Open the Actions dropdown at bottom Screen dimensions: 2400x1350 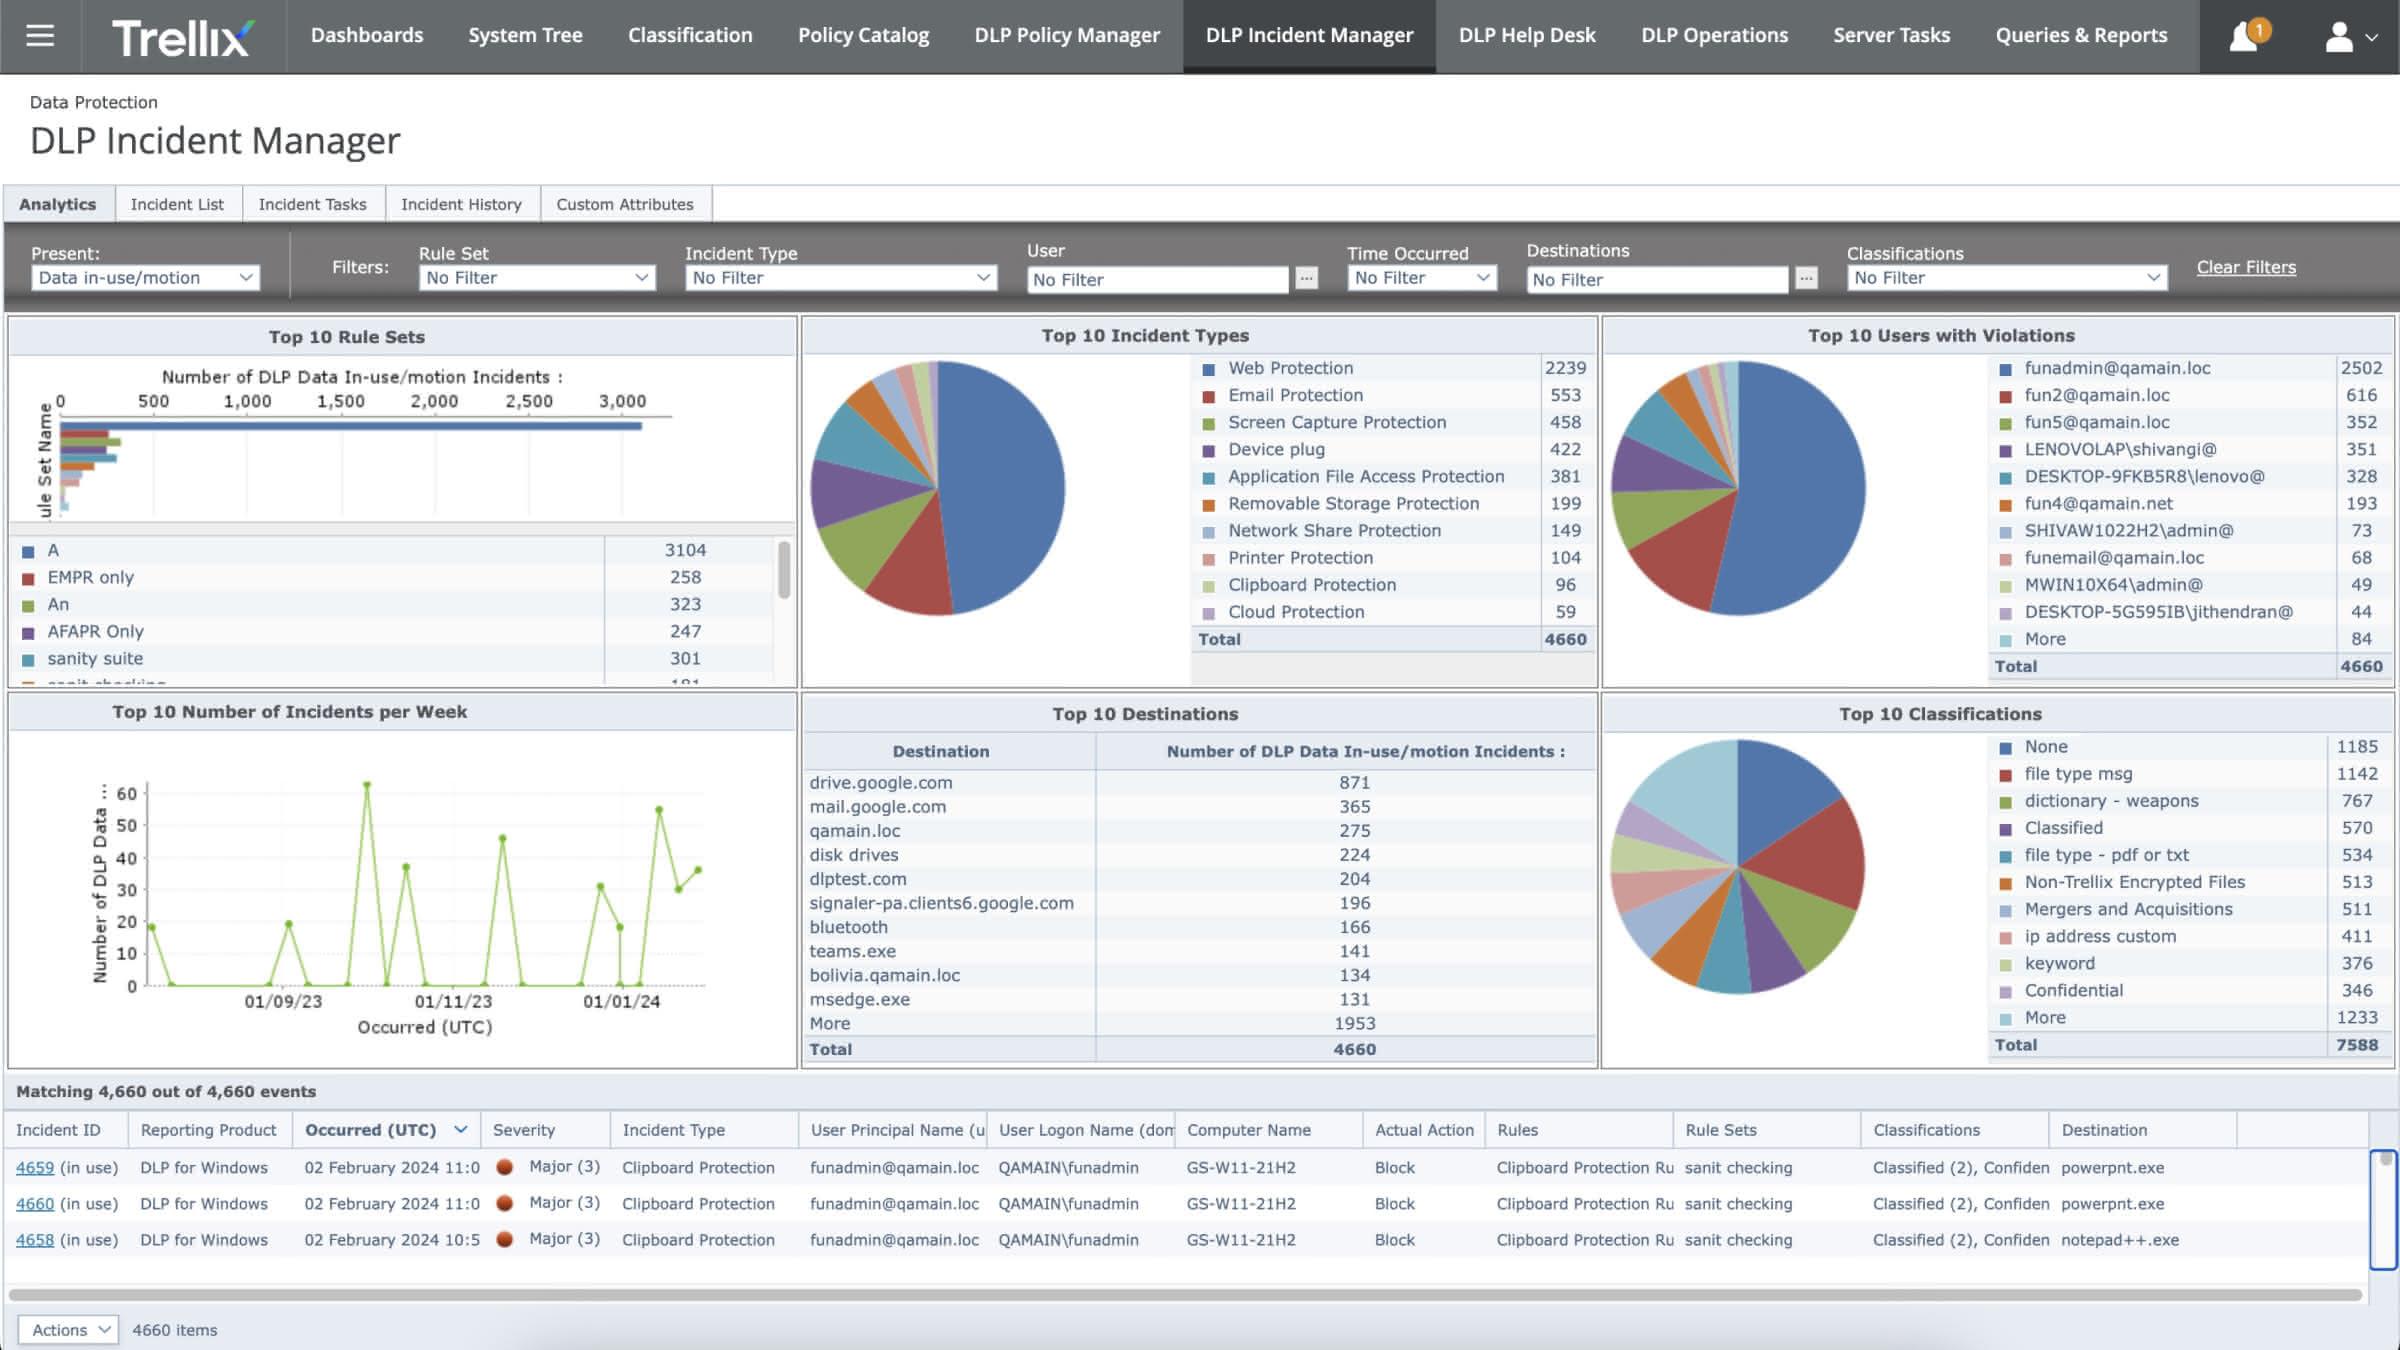point(69,1329)
